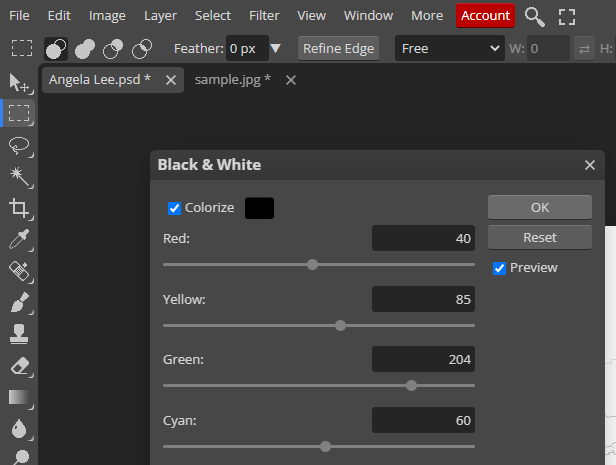Select the Move tool

(19, 82)
